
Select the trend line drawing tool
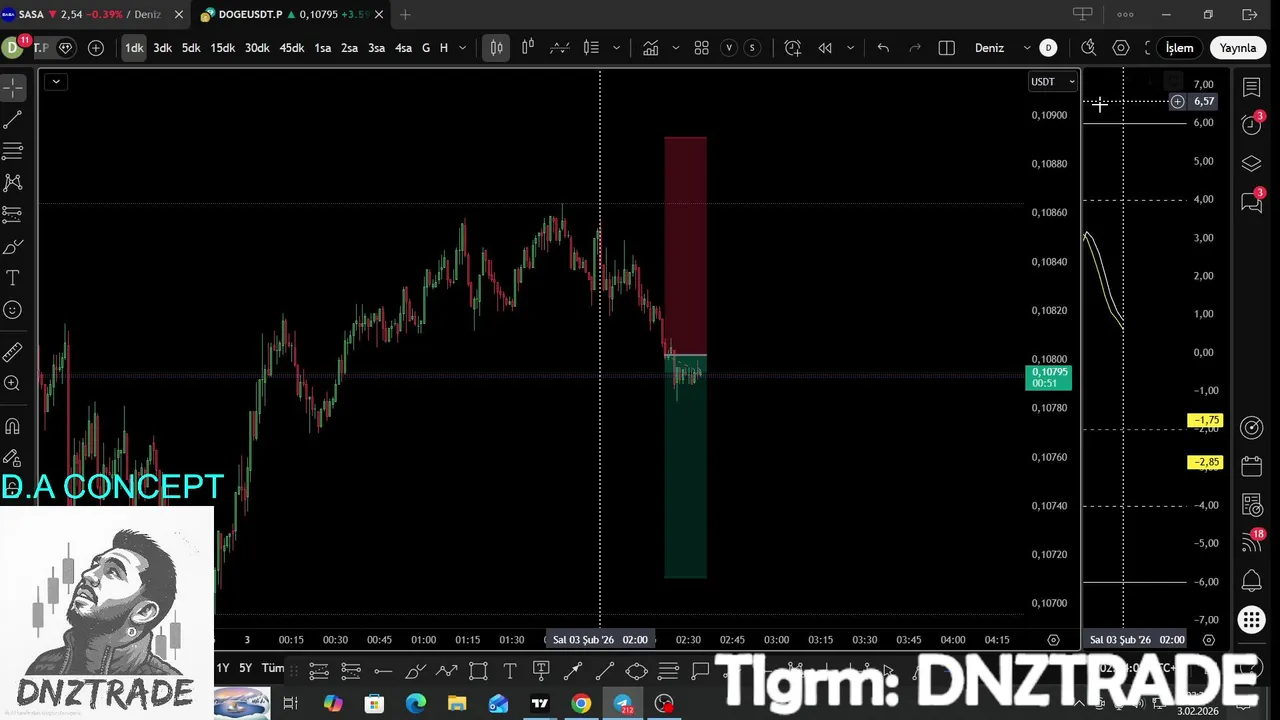click(13, 120)
